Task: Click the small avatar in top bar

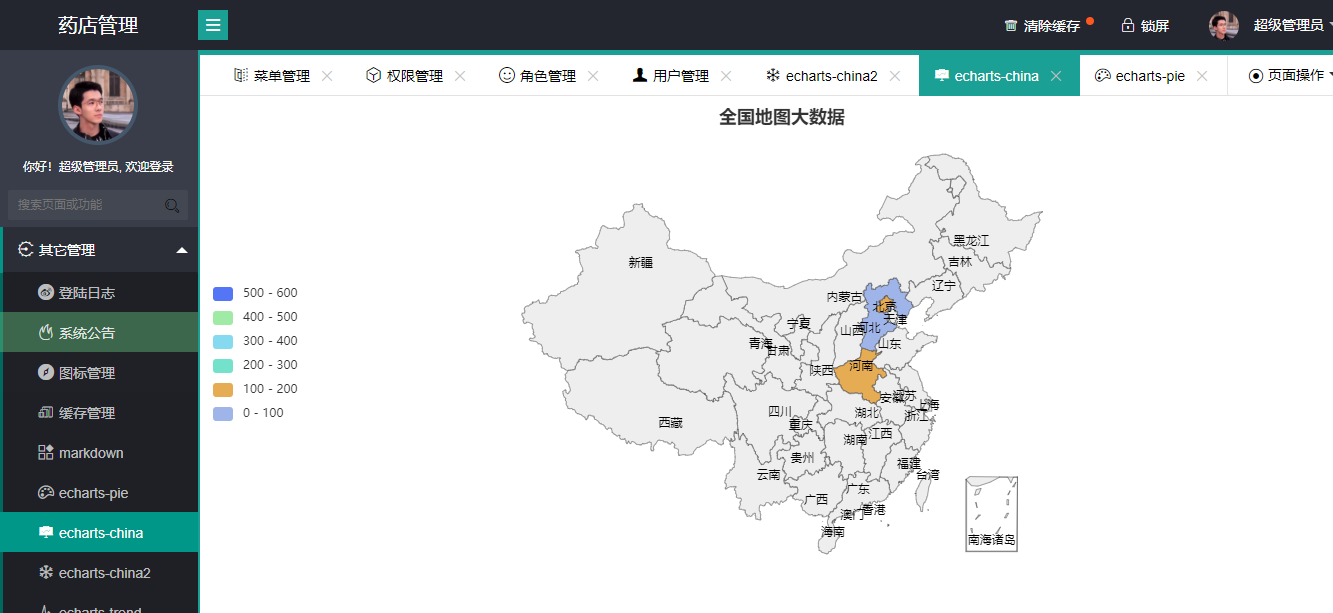Action: coord(1224,25)
